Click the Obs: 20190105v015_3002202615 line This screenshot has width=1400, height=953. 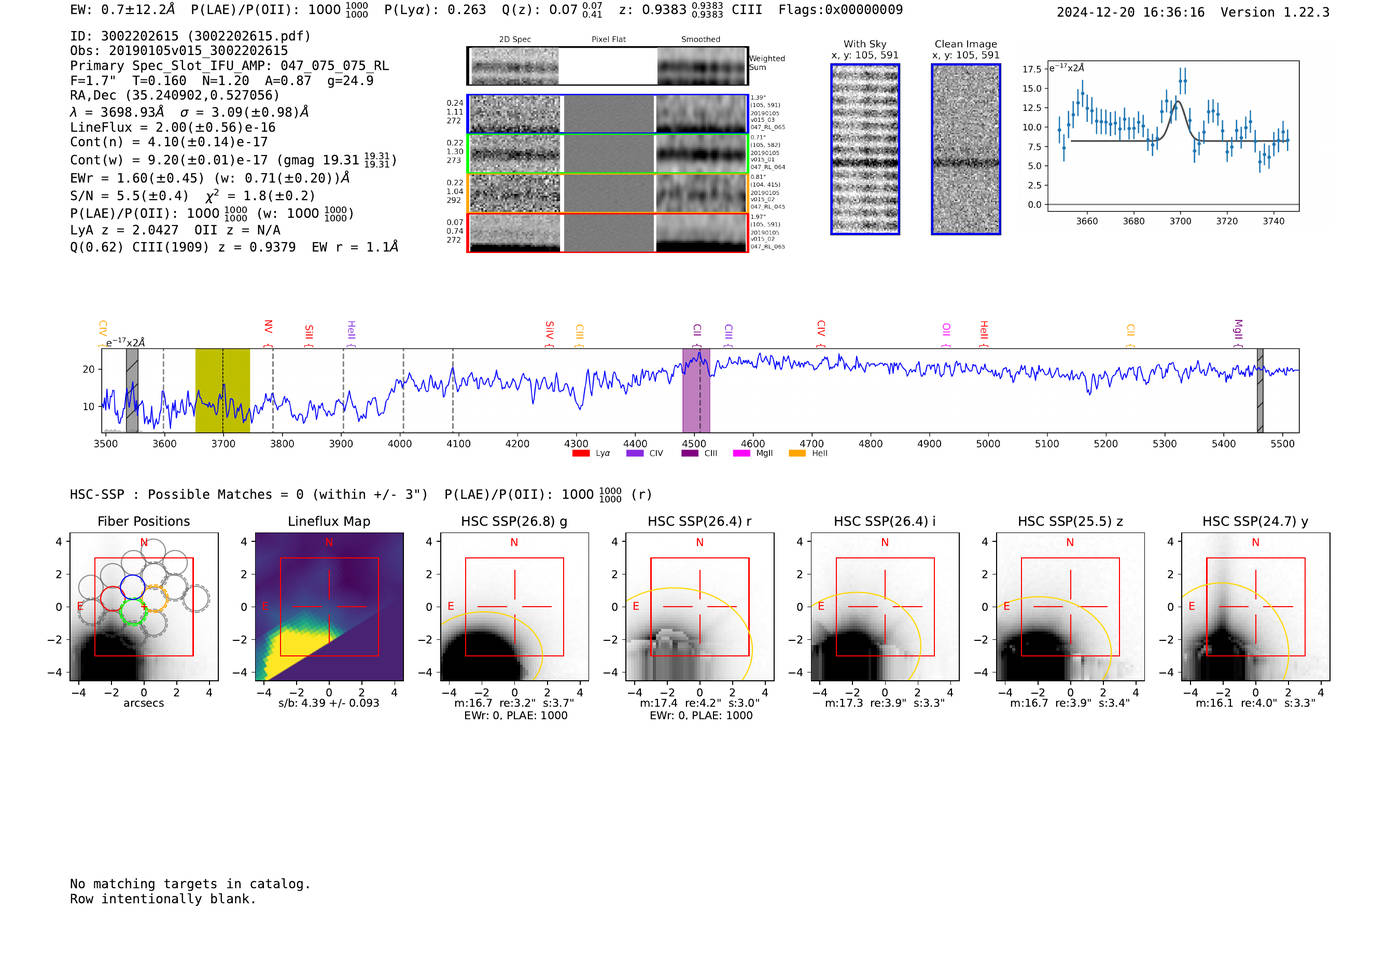point(179,51)
